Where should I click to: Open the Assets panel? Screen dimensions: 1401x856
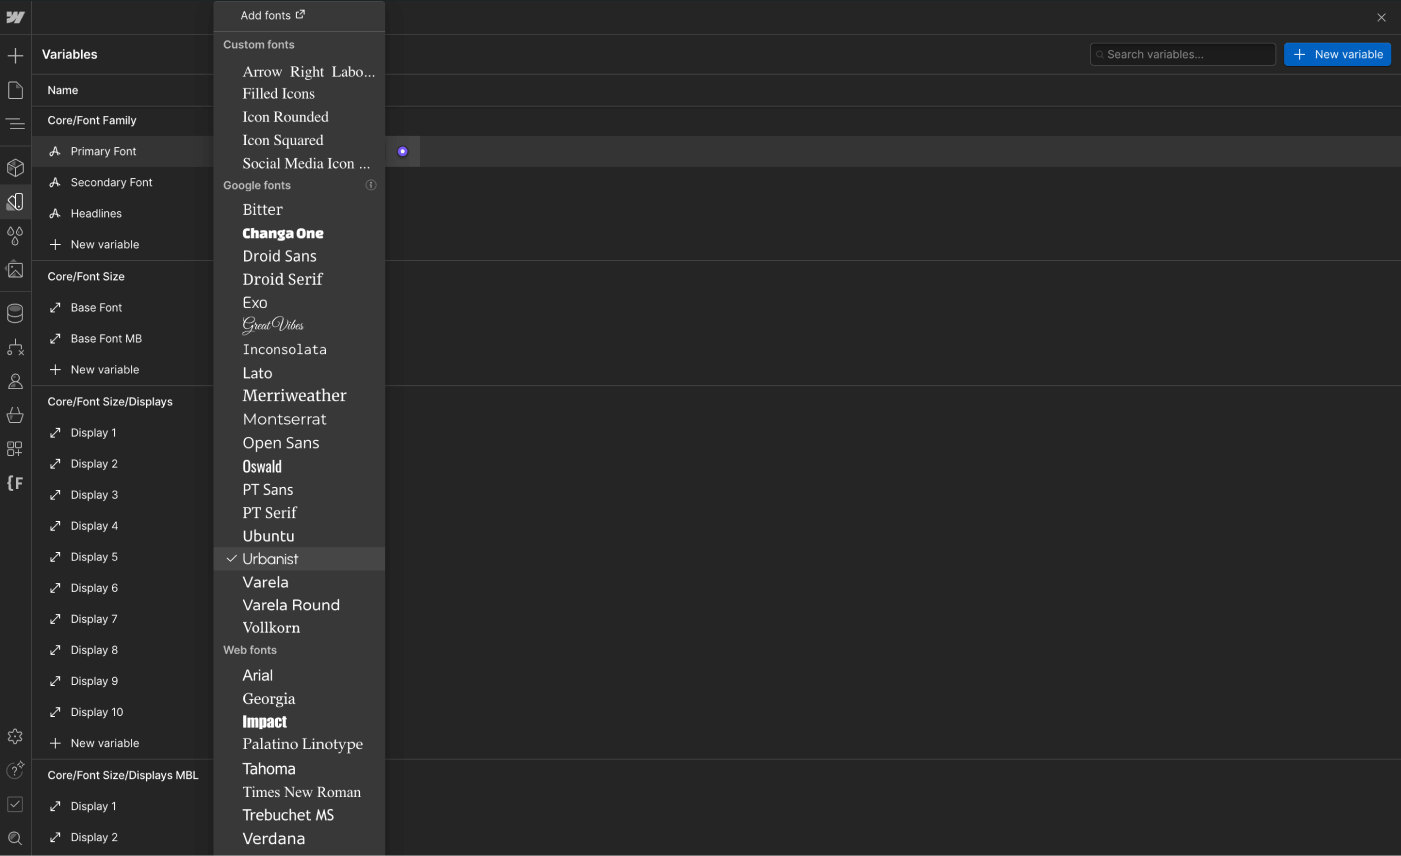click(15, 270)
